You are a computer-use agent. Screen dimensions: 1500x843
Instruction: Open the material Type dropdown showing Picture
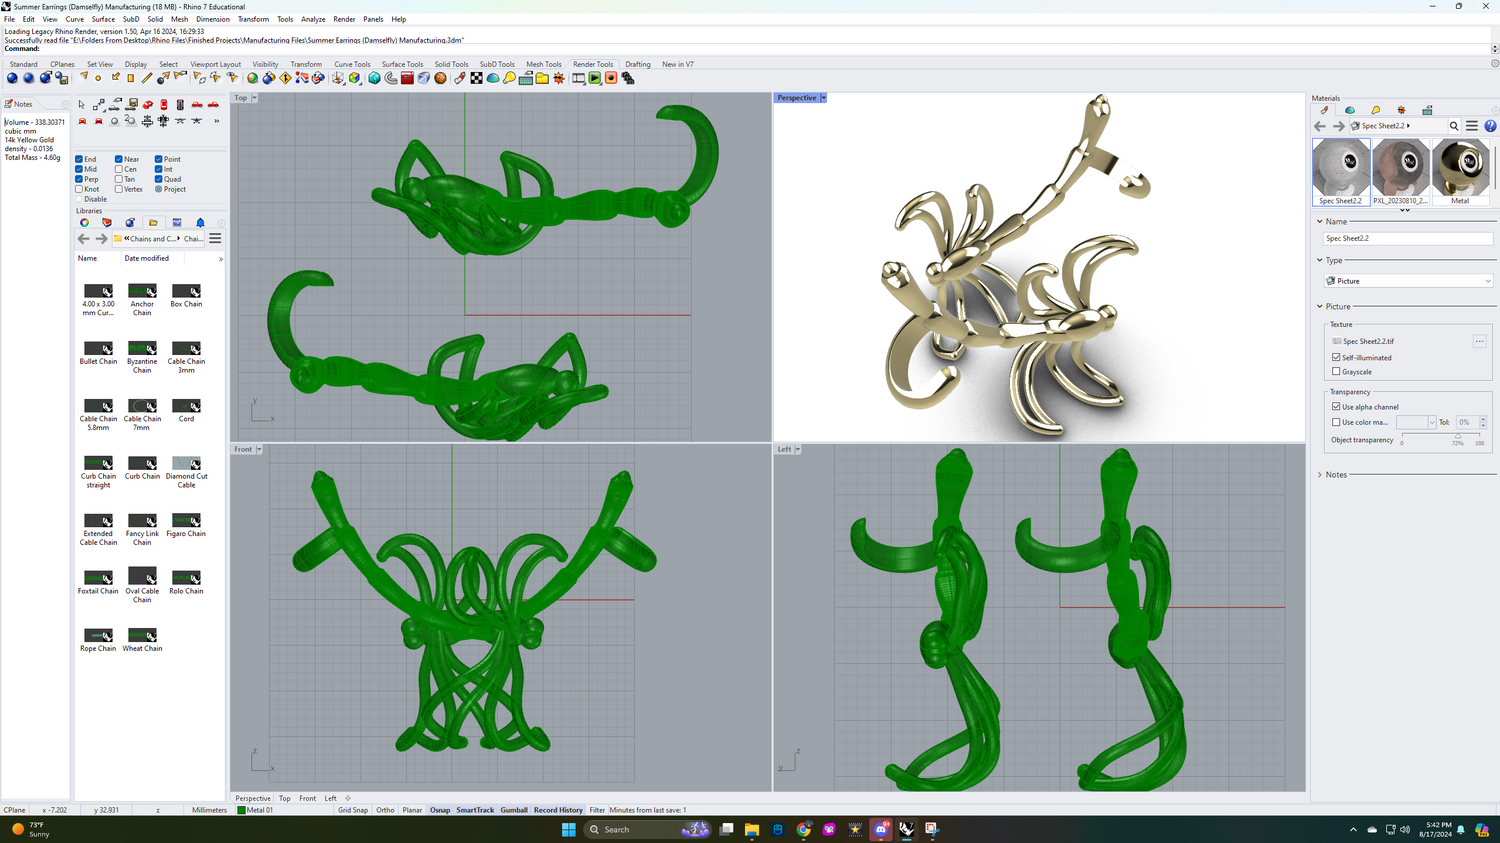(x=1407, y=281)
